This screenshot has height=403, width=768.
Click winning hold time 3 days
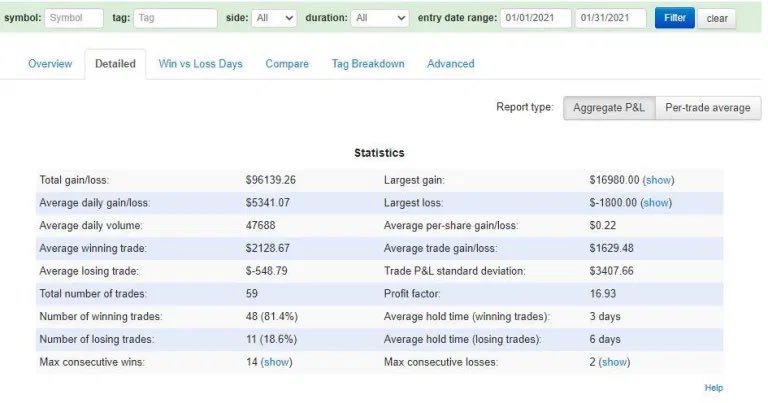605,317
